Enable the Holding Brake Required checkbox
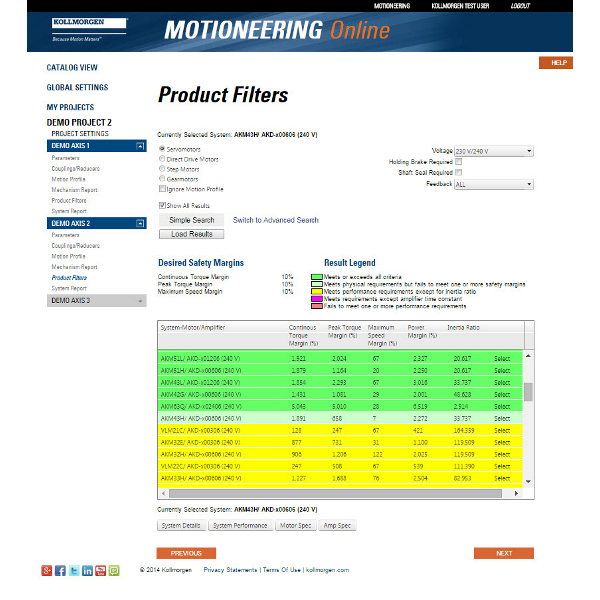Screen dimensions: 600x600 (458, 161)
